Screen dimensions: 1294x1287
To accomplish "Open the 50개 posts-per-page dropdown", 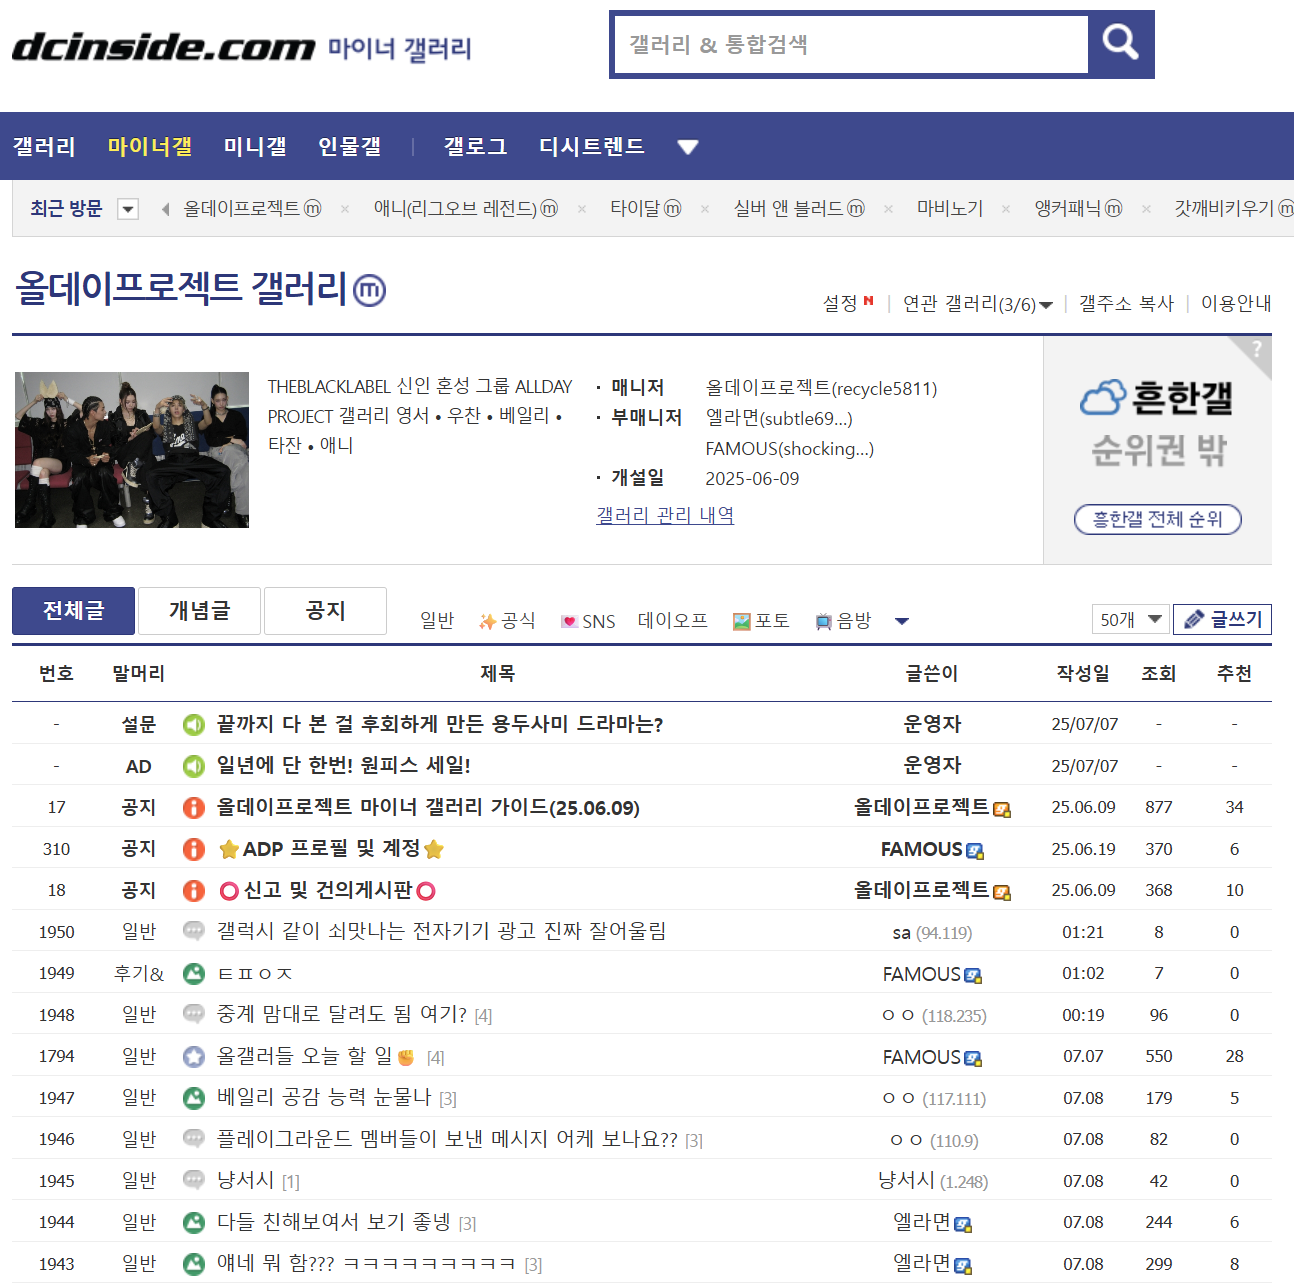I will click(1130, 620).
